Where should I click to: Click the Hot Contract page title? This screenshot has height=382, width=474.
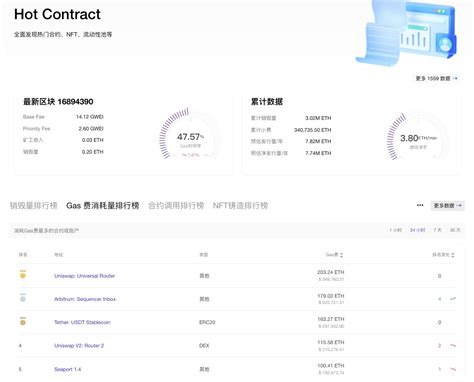pos(57,14)
